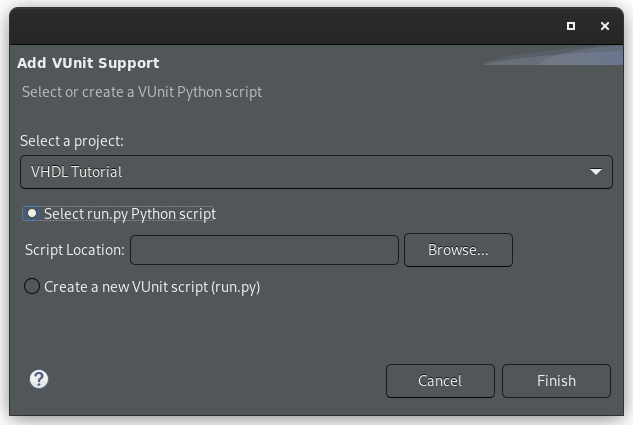Choose Create a new VUnit script radio
The height and width of the screenshot is (425, 633).
pyautogui.click(x=31, y=287)
